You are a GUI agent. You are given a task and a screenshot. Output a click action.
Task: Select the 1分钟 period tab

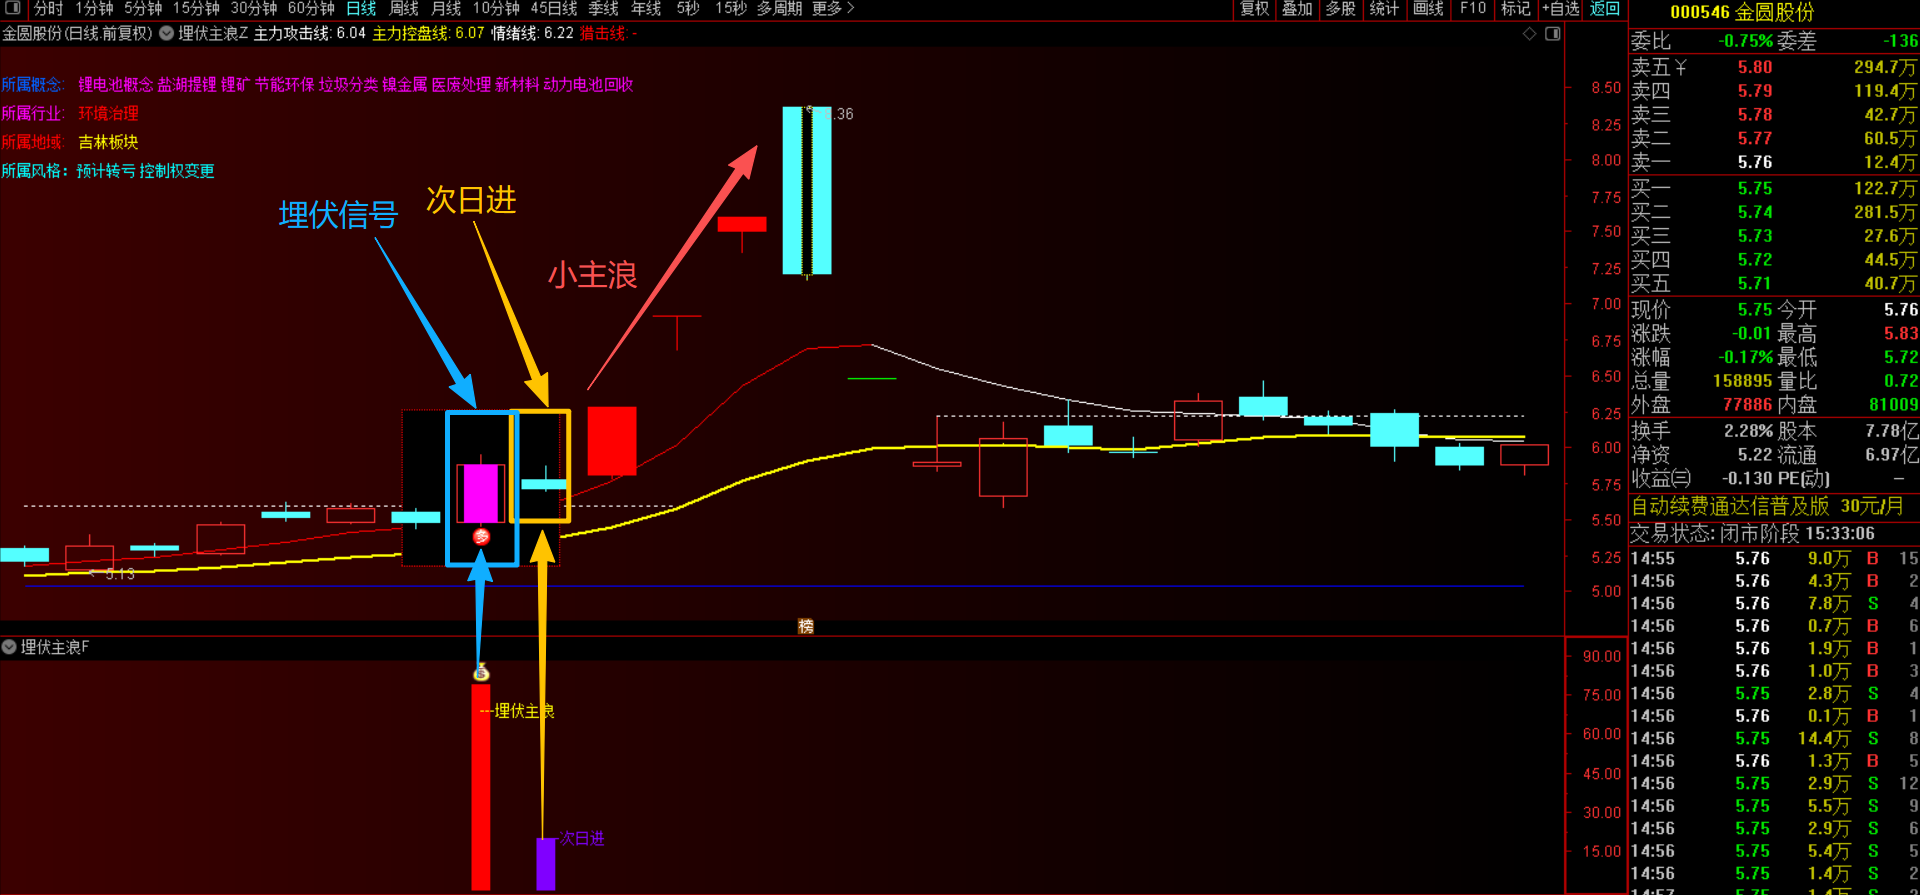point(94,8)
